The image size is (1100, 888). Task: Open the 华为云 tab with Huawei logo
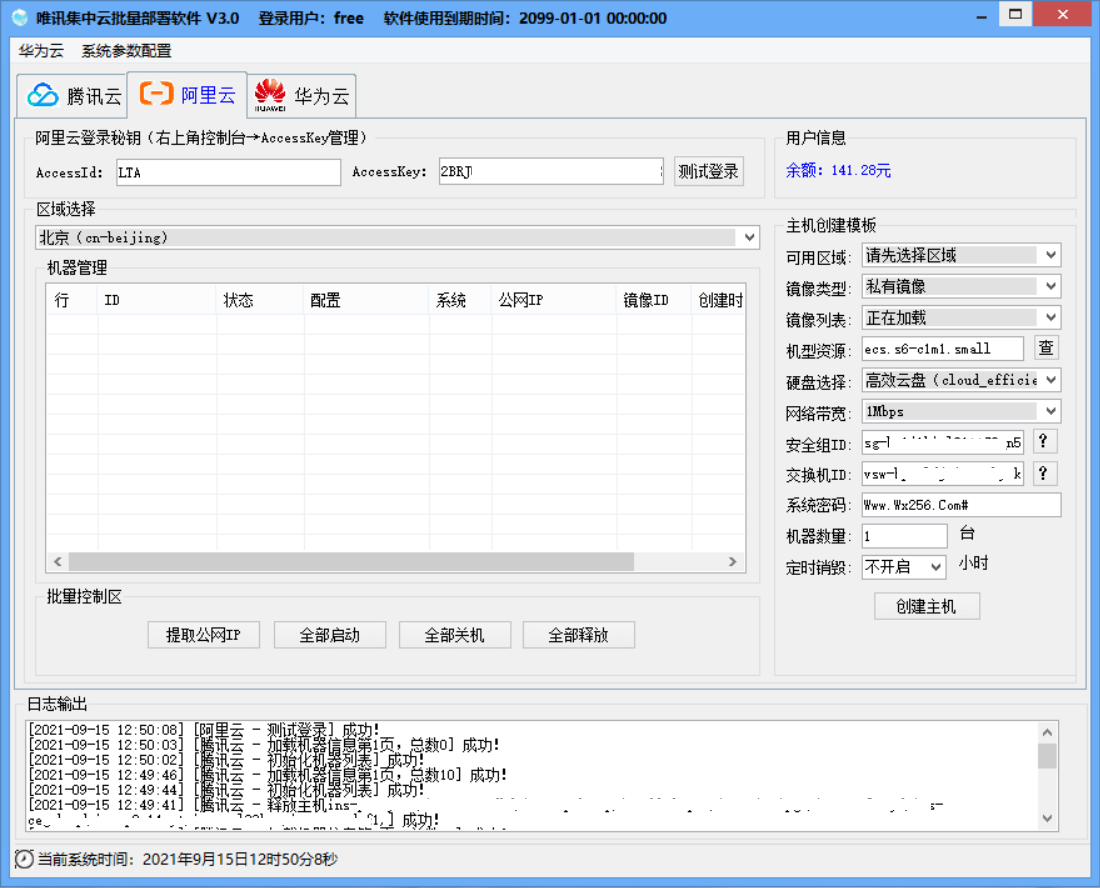302,95
